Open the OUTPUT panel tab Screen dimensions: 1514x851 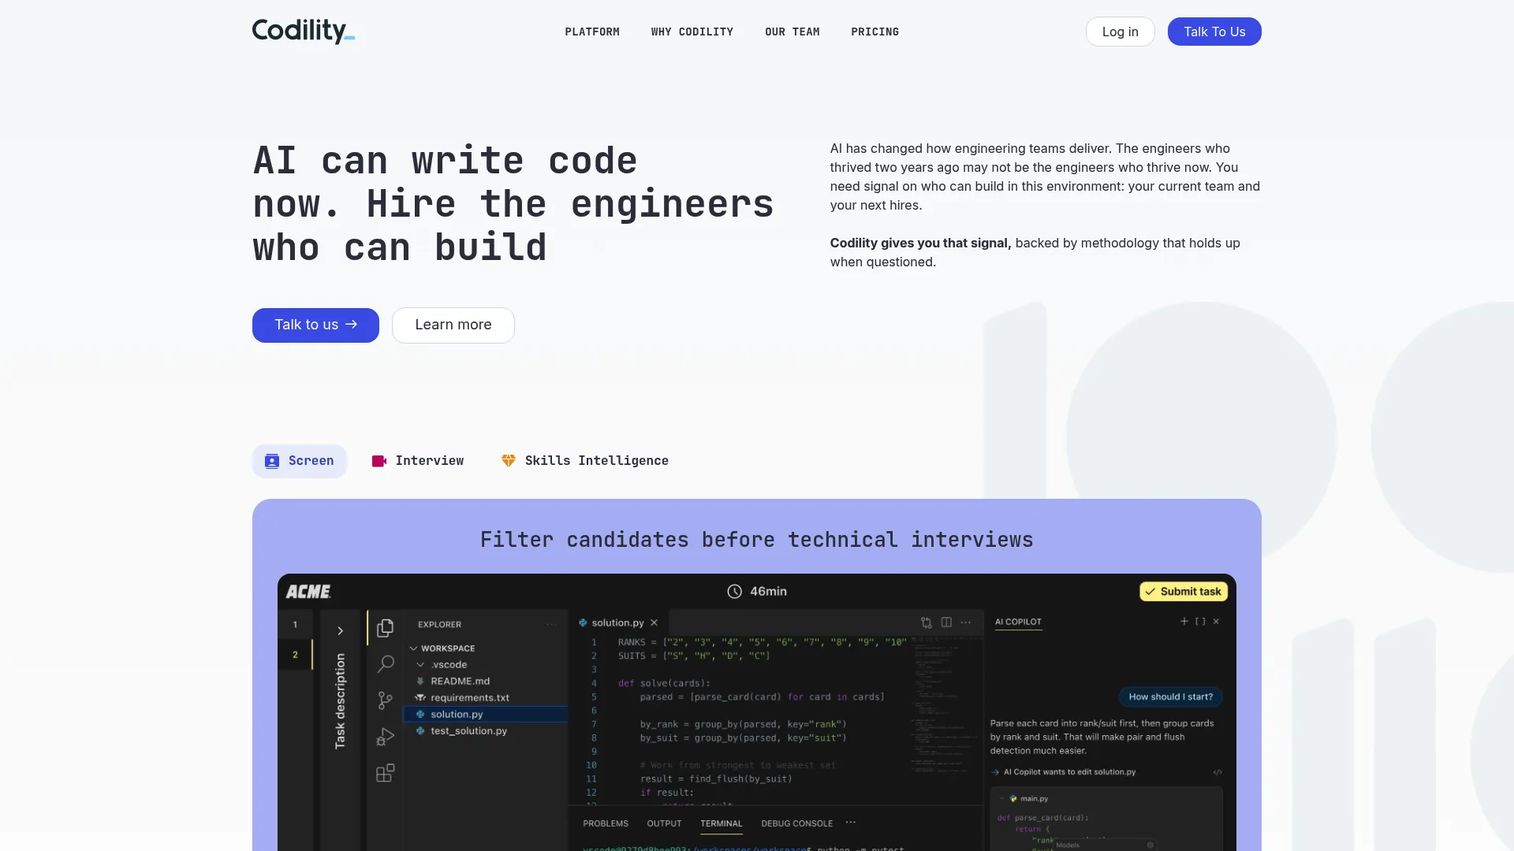pos(664,824)
